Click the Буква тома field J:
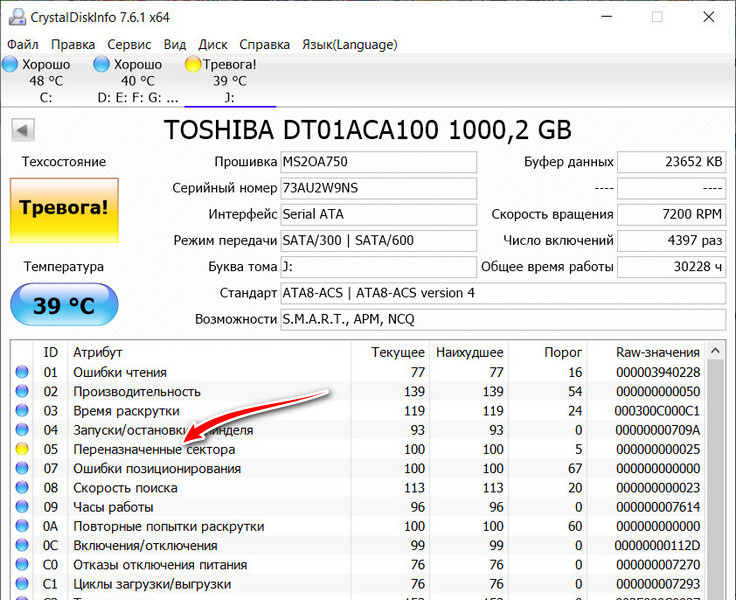The image size is (736, 600). [x=378, y=267]
